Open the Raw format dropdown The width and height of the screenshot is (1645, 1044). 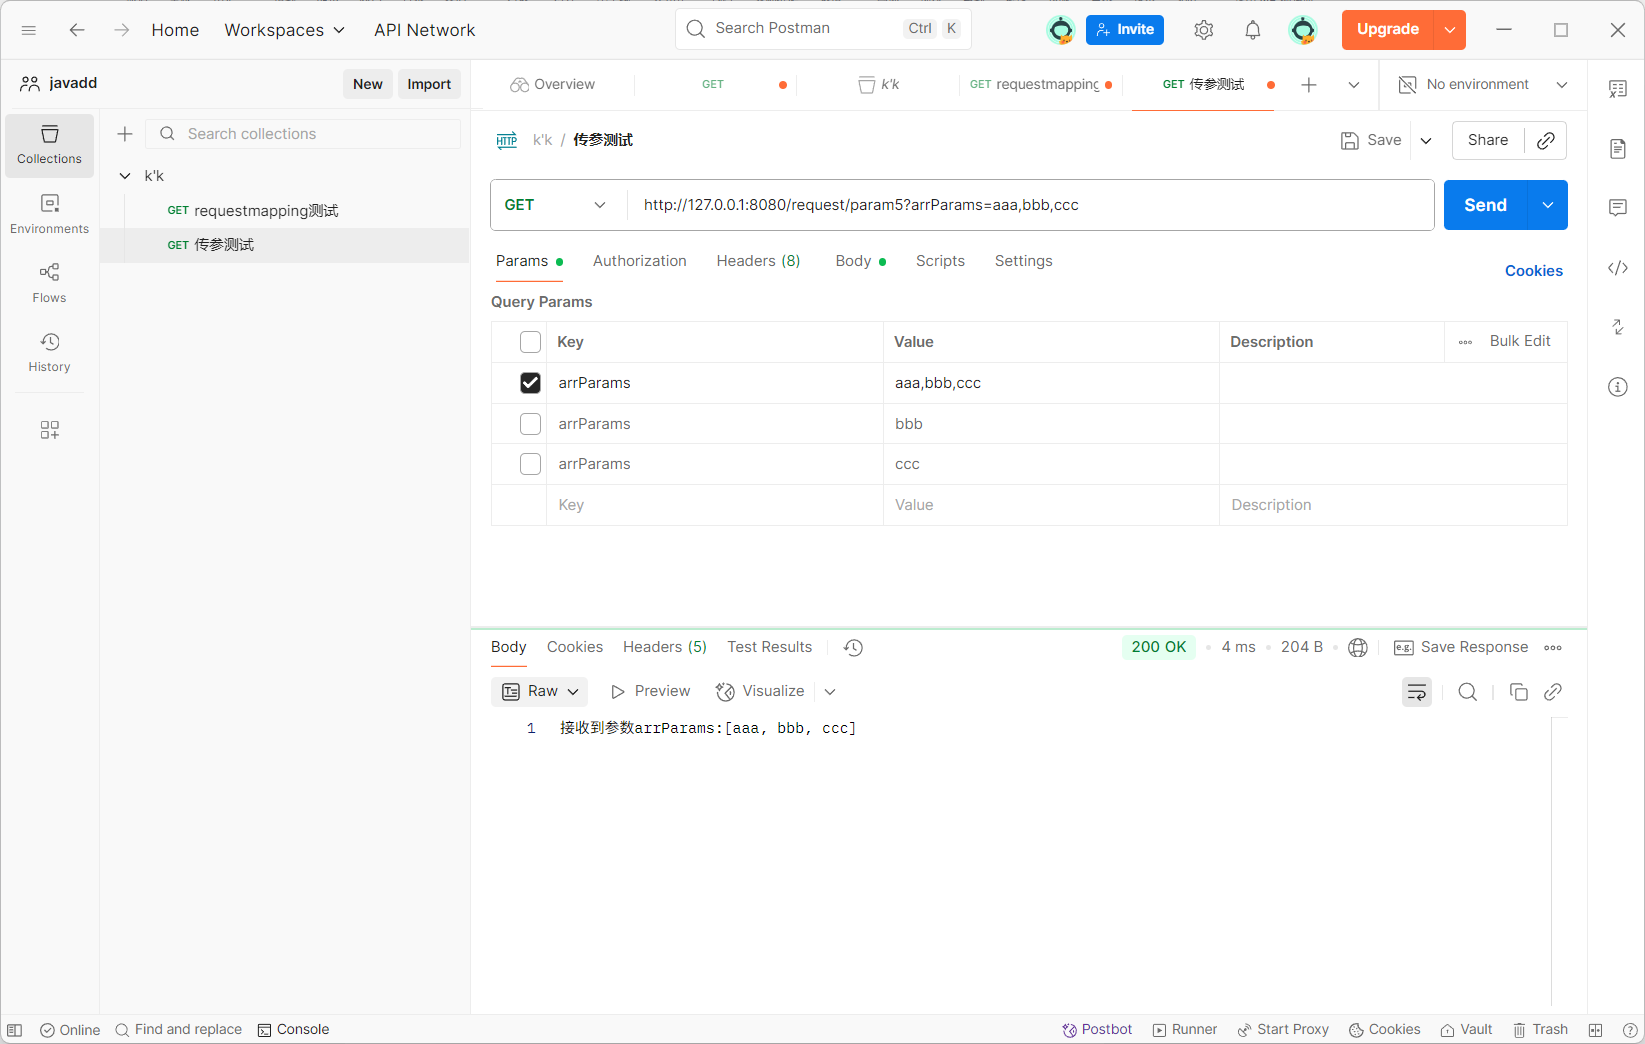(x=540, y=692)
